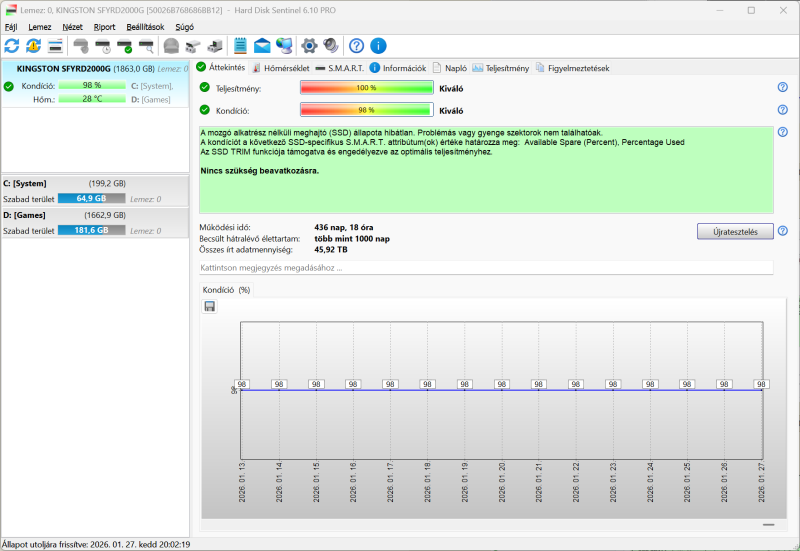800x551 pixels.
Task: Click the globe and monitor network icon
Action: tap(284, 46)
